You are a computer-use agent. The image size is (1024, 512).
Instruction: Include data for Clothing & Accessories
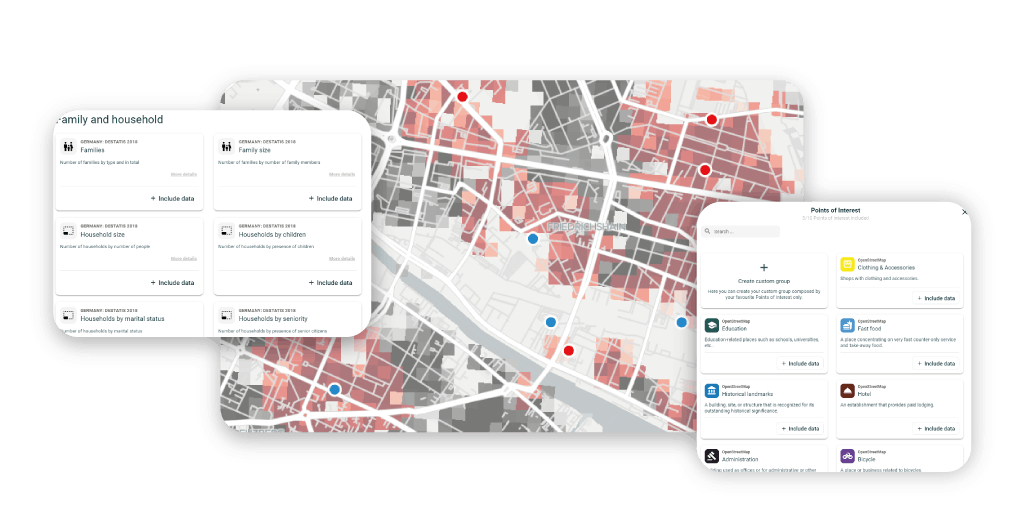pyautogui.click(x=936, y=298)
